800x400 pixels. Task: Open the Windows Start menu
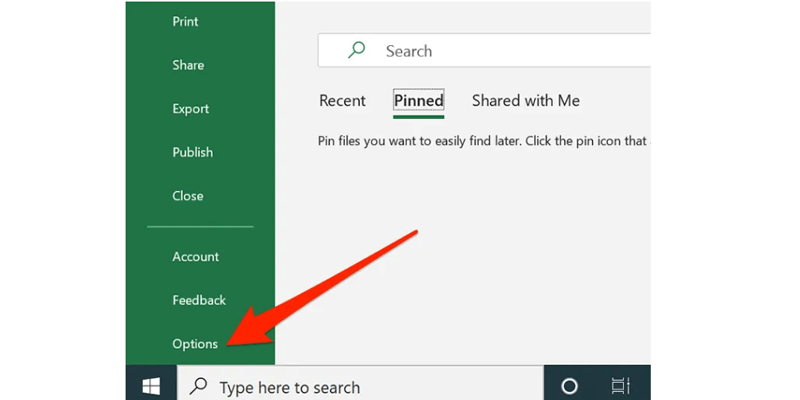coord(151,385)
